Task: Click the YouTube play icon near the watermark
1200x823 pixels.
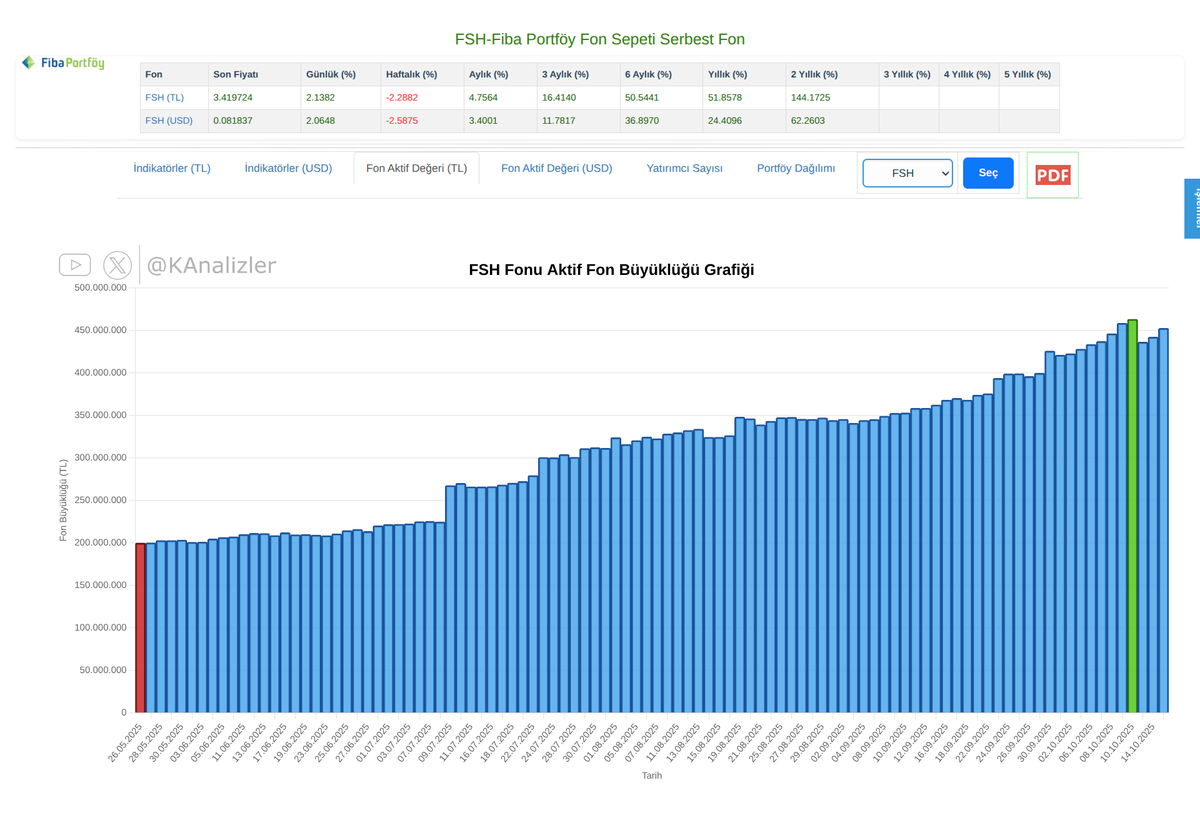Action: point(75,264)
